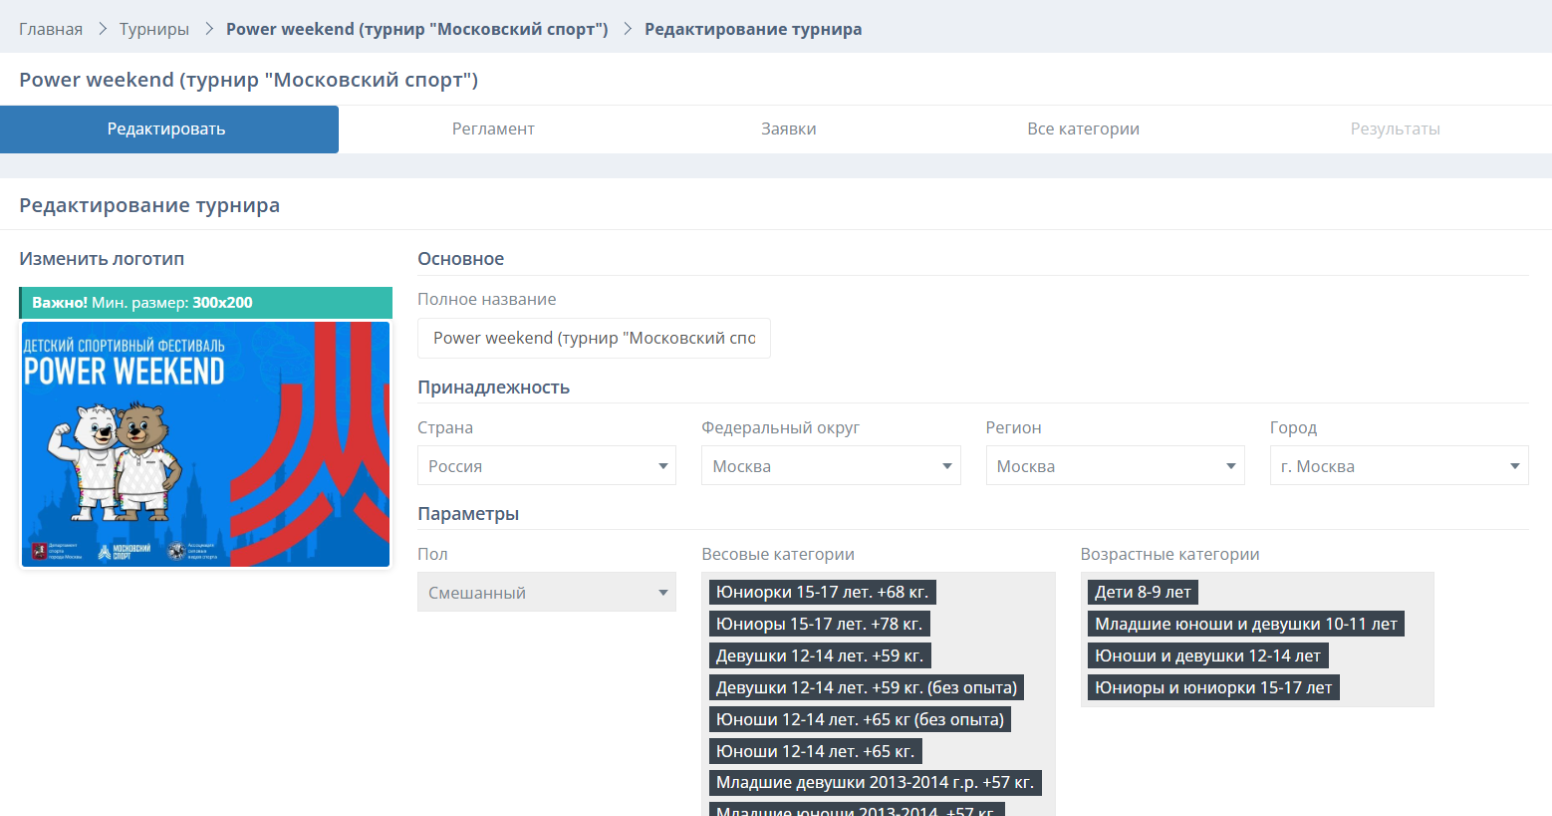Click the Пол dropdown arrow
Viewport: 1552px width, 816px height.
point(662,593)
